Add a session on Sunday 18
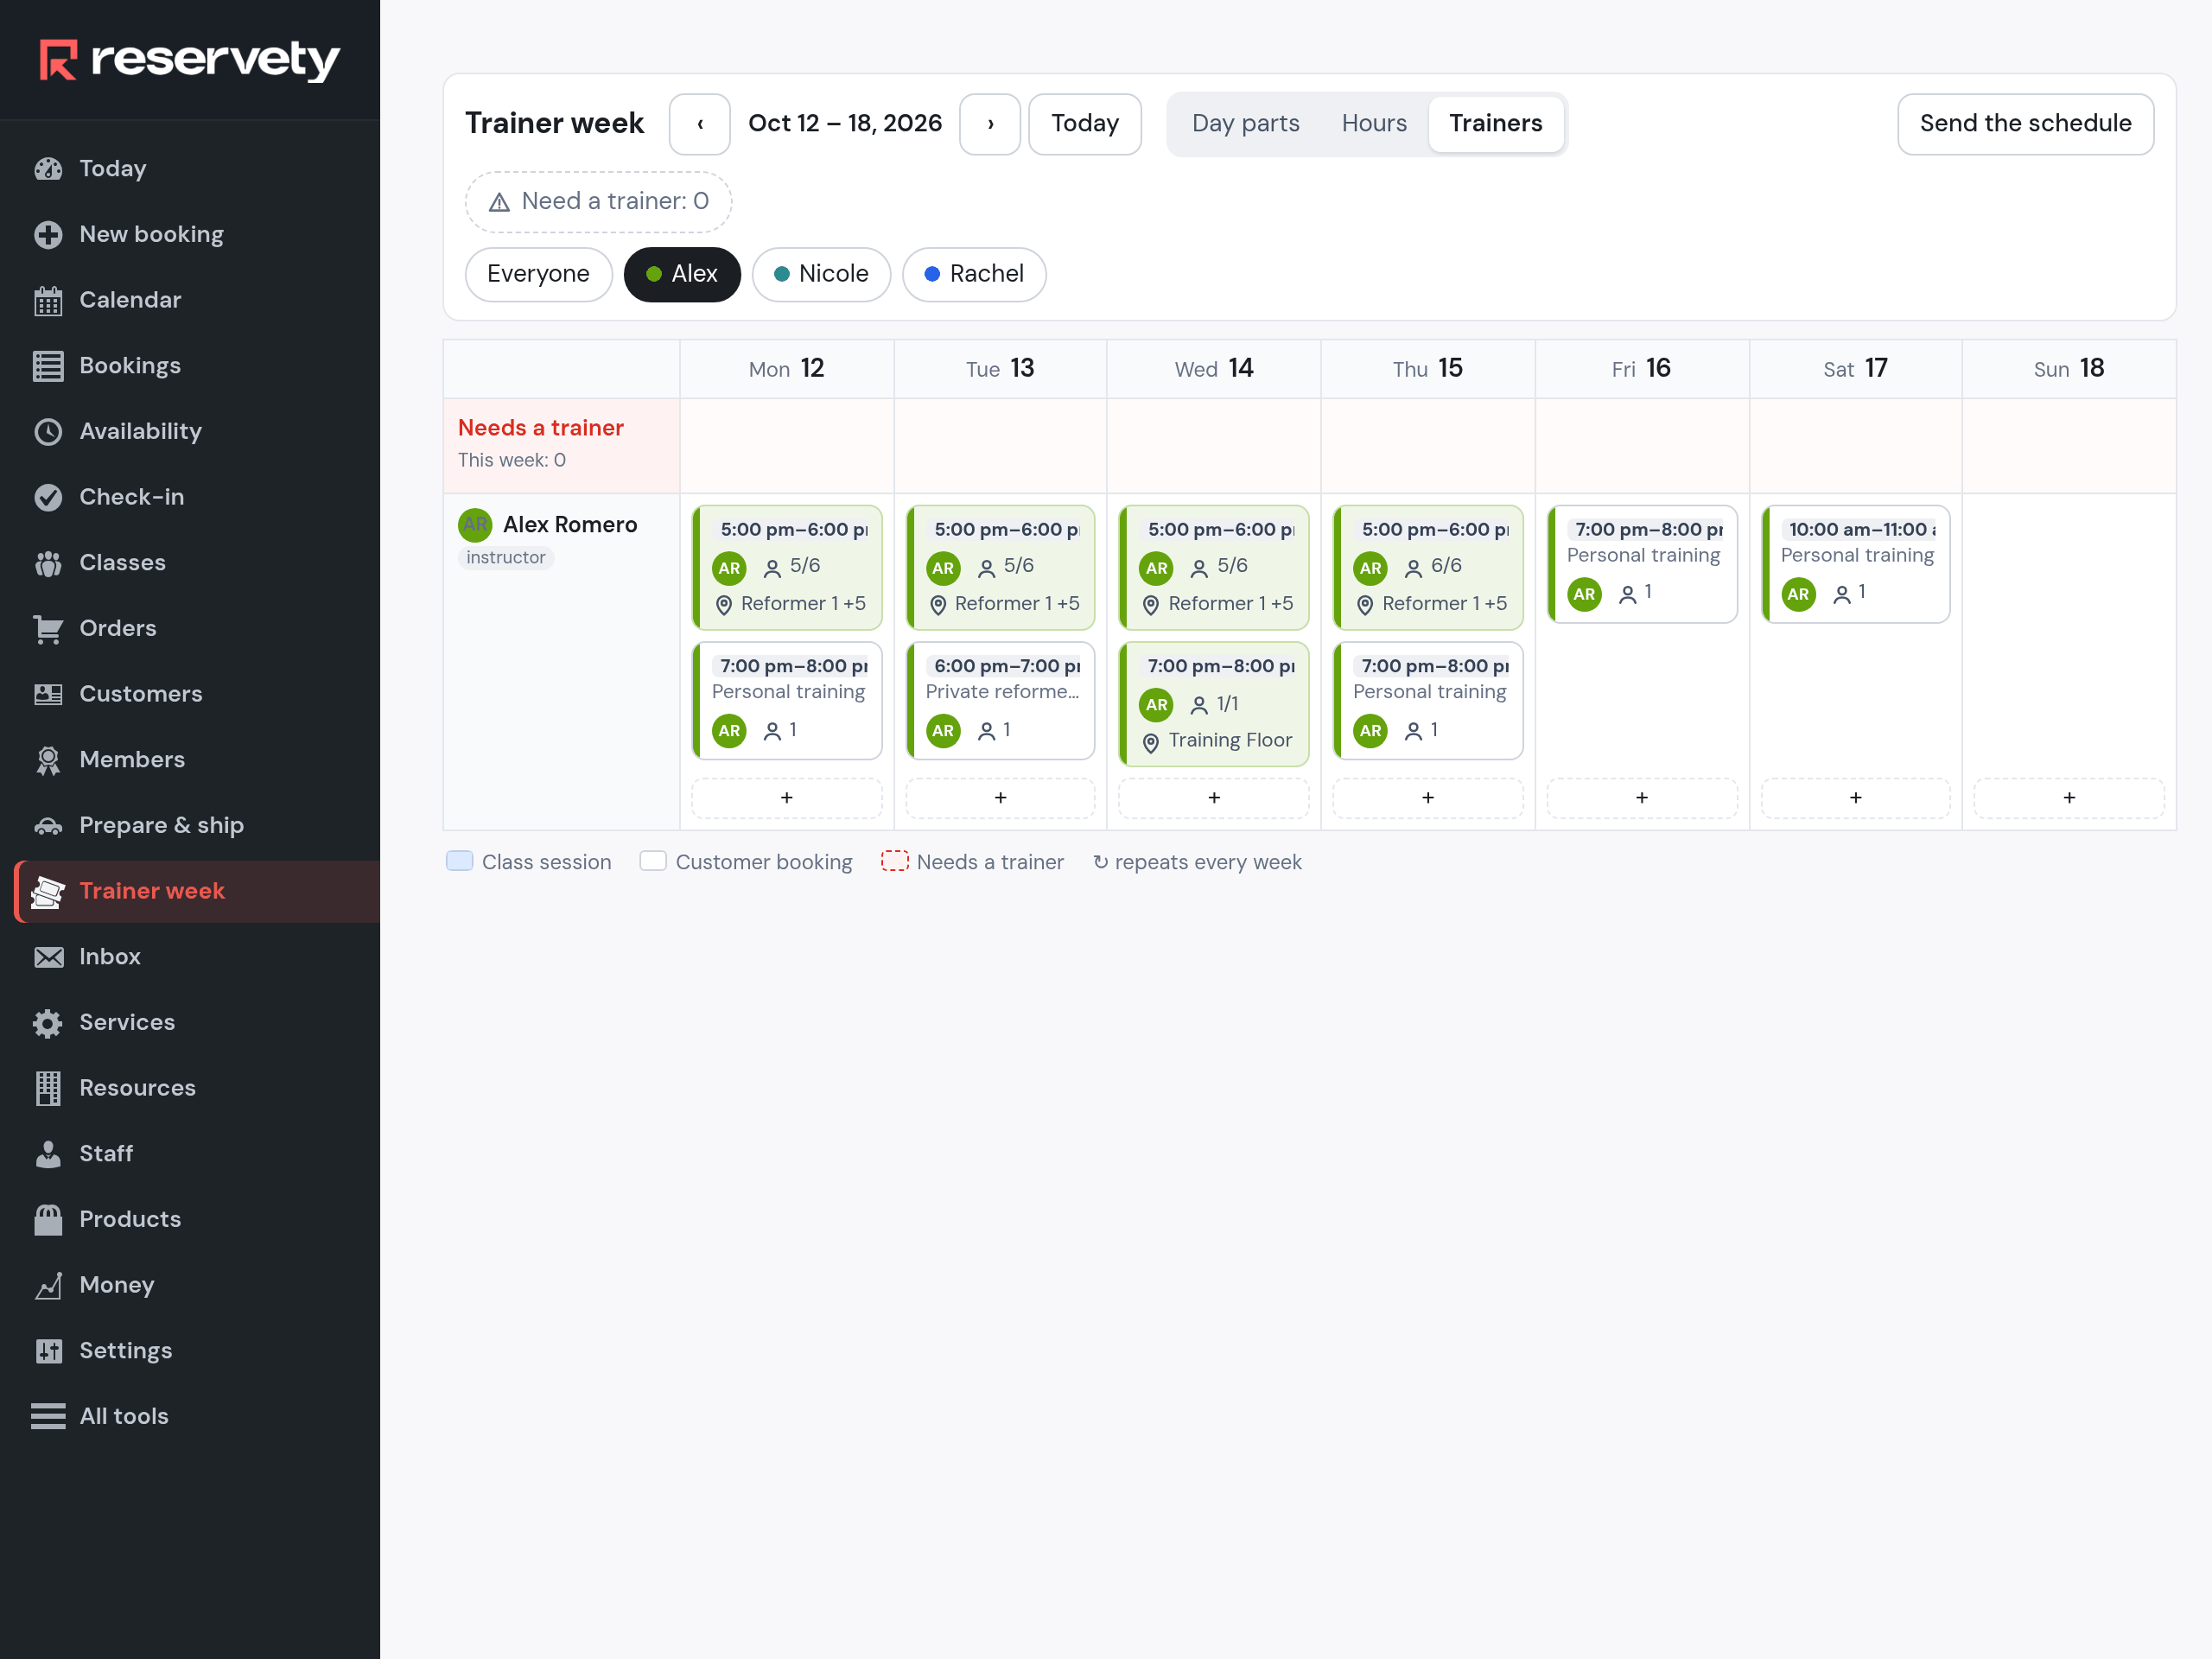Viewport: 2212px width, 1659px height. (2069, 798)
